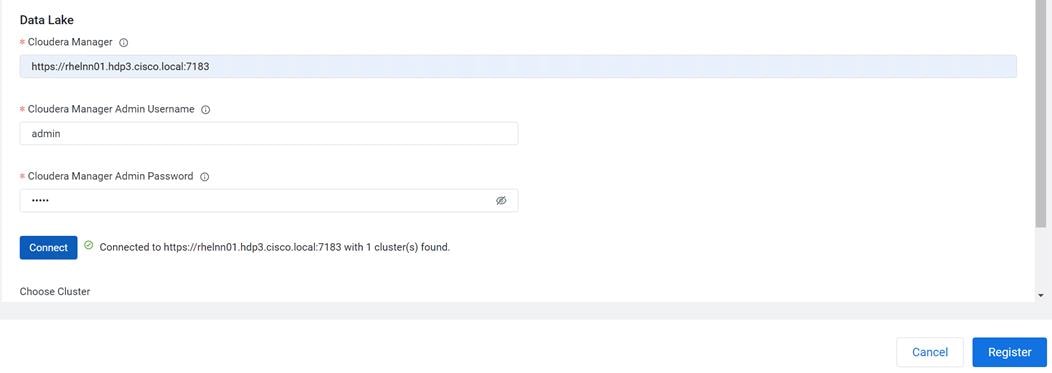This screenshot has height=373, width=1052.
Task: Click the blue Connect button
Action: pos(48,248)
